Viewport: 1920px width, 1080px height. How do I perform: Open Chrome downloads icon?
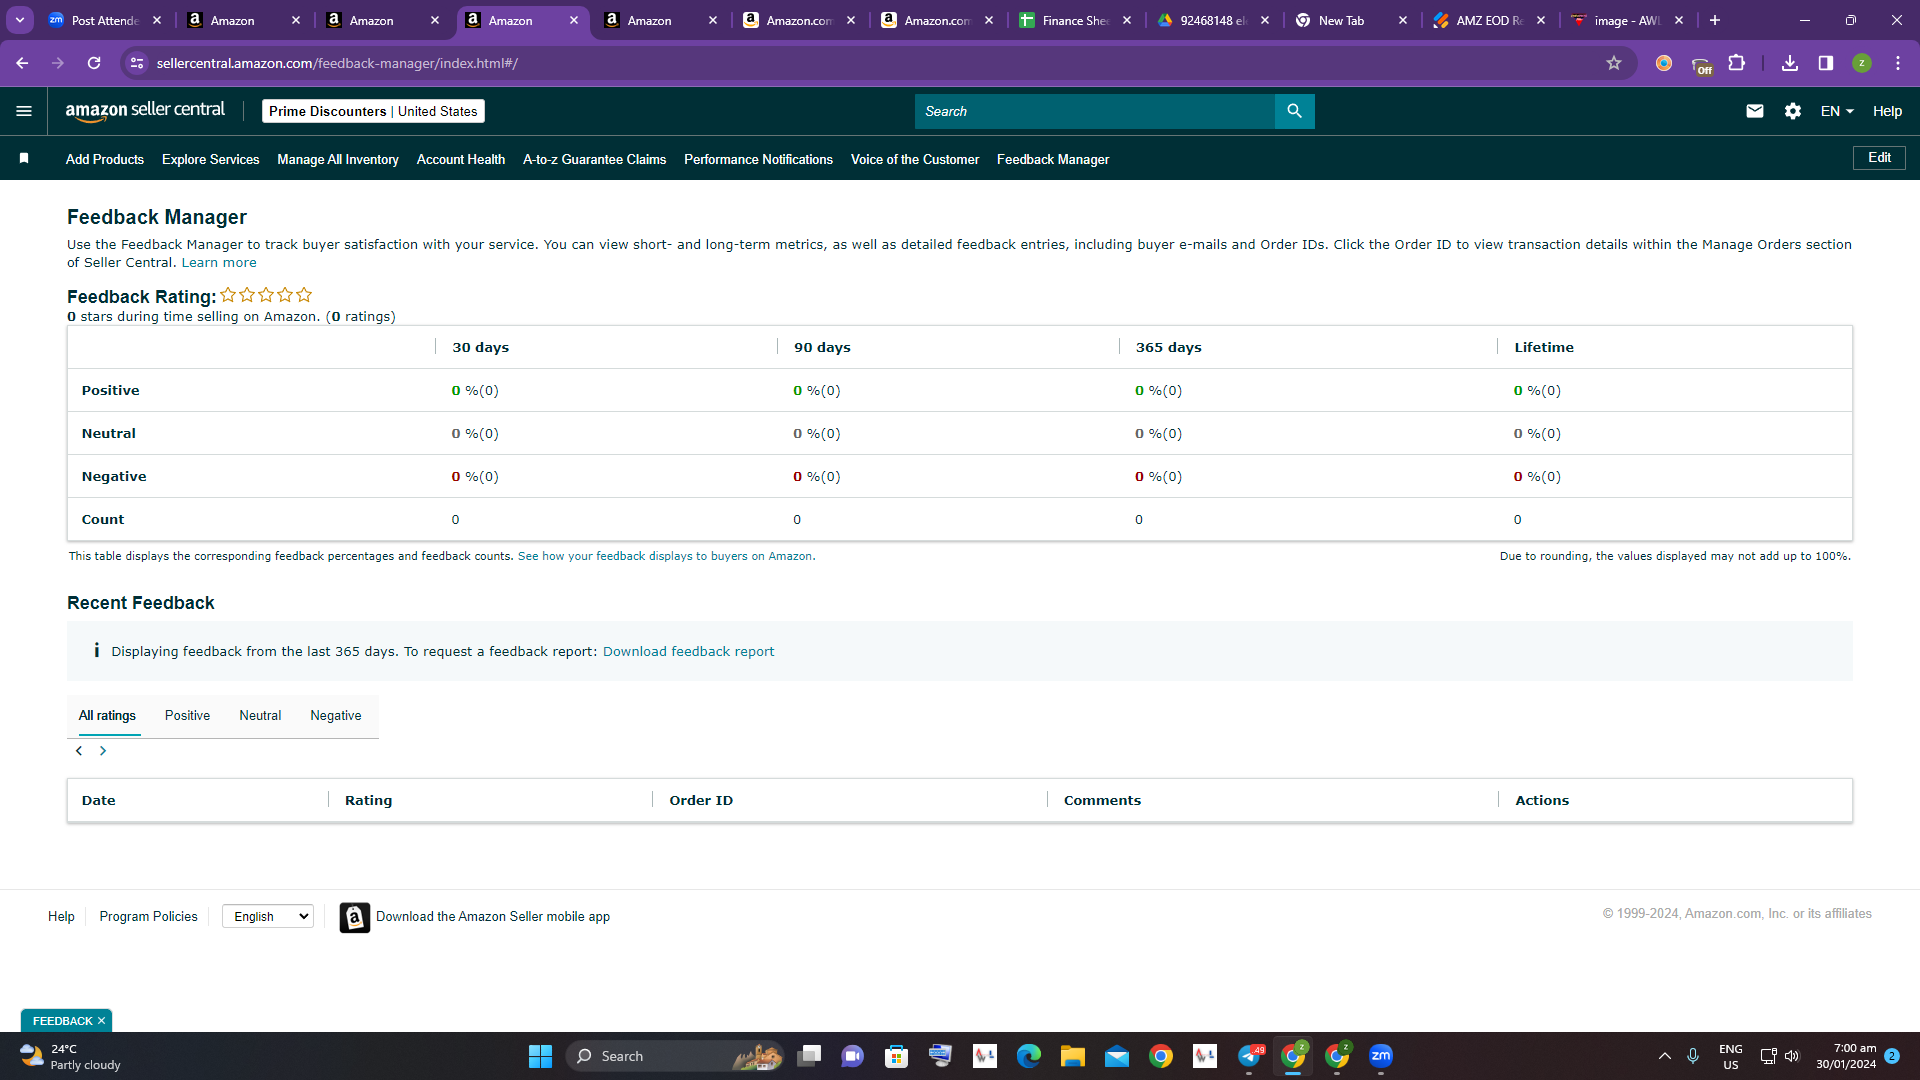(x=1790, y=63)
